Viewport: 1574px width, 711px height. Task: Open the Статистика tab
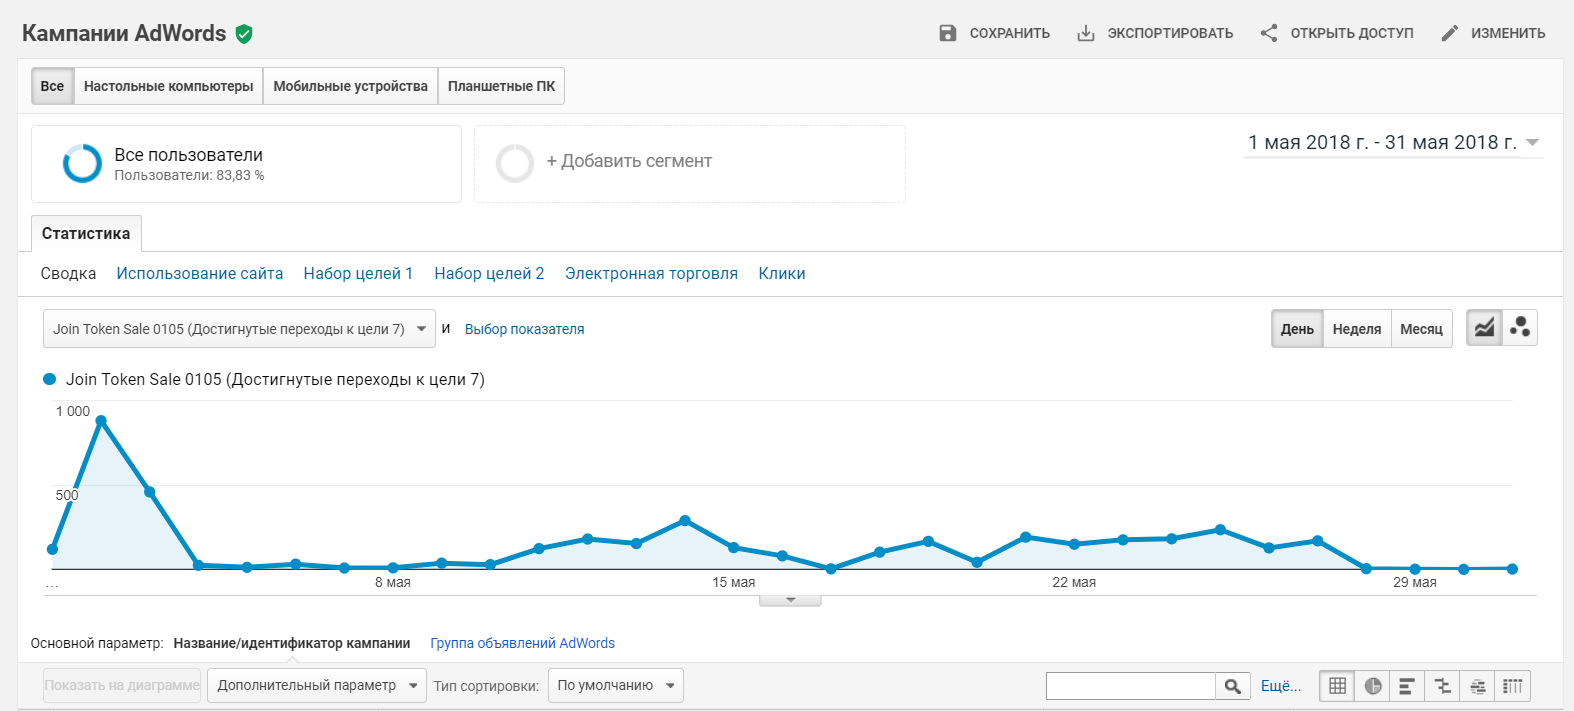pos(86,233)
